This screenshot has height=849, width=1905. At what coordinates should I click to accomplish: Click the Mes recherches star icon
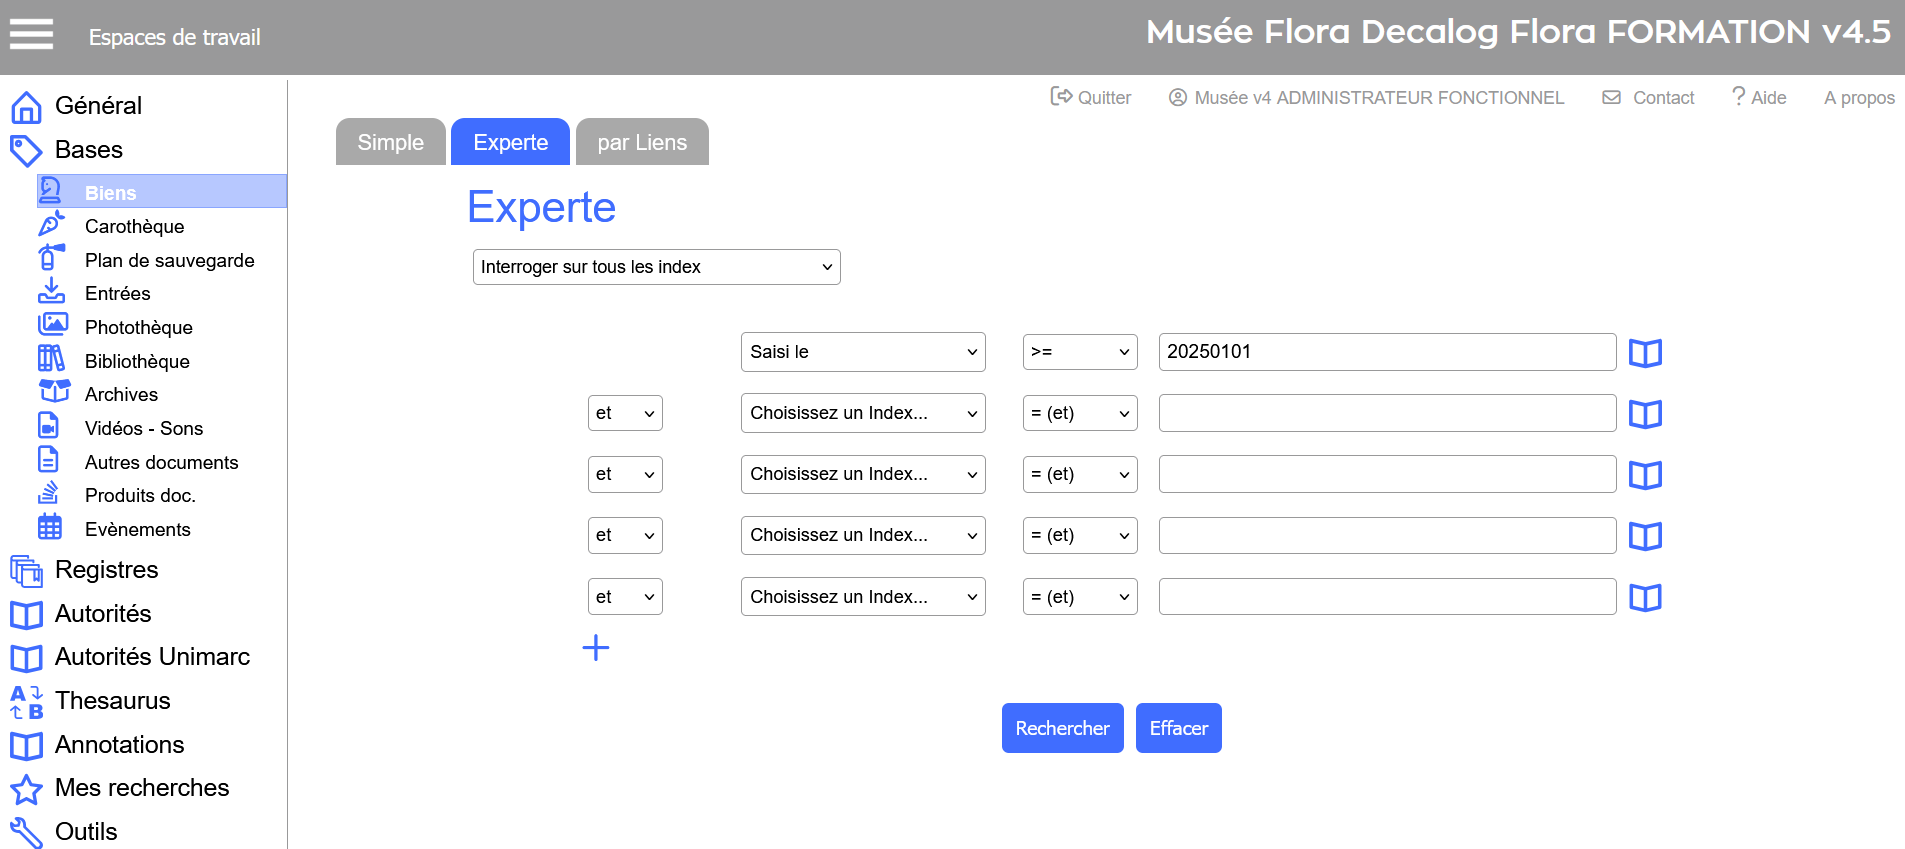click(26, 789)
